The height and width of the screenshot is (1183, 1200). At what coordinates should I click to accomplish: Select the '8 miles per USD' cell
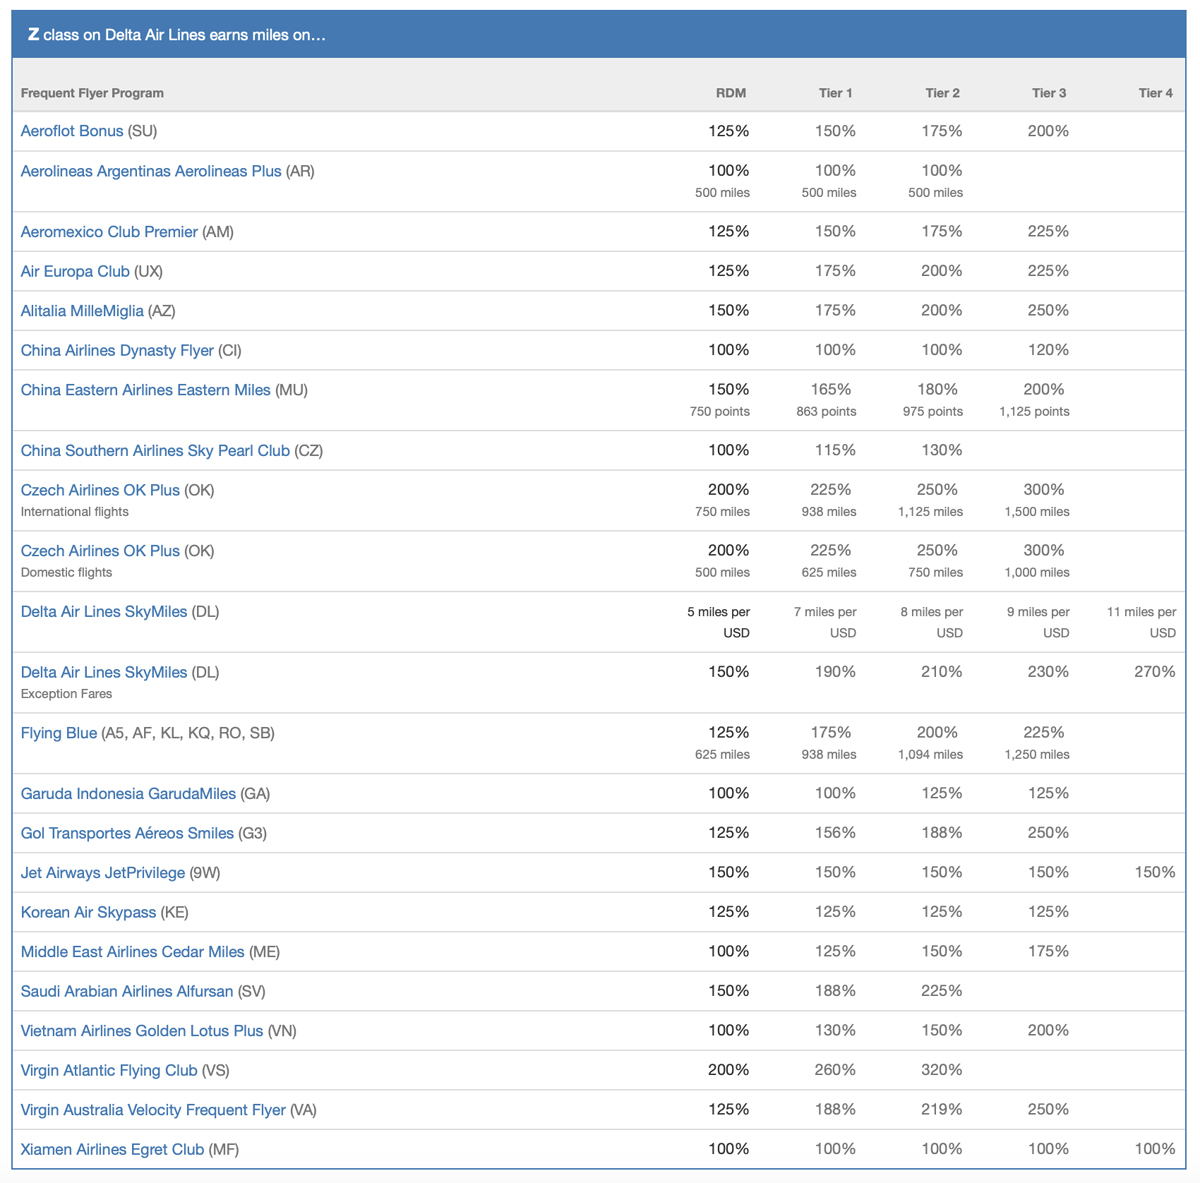click(932, 622)
